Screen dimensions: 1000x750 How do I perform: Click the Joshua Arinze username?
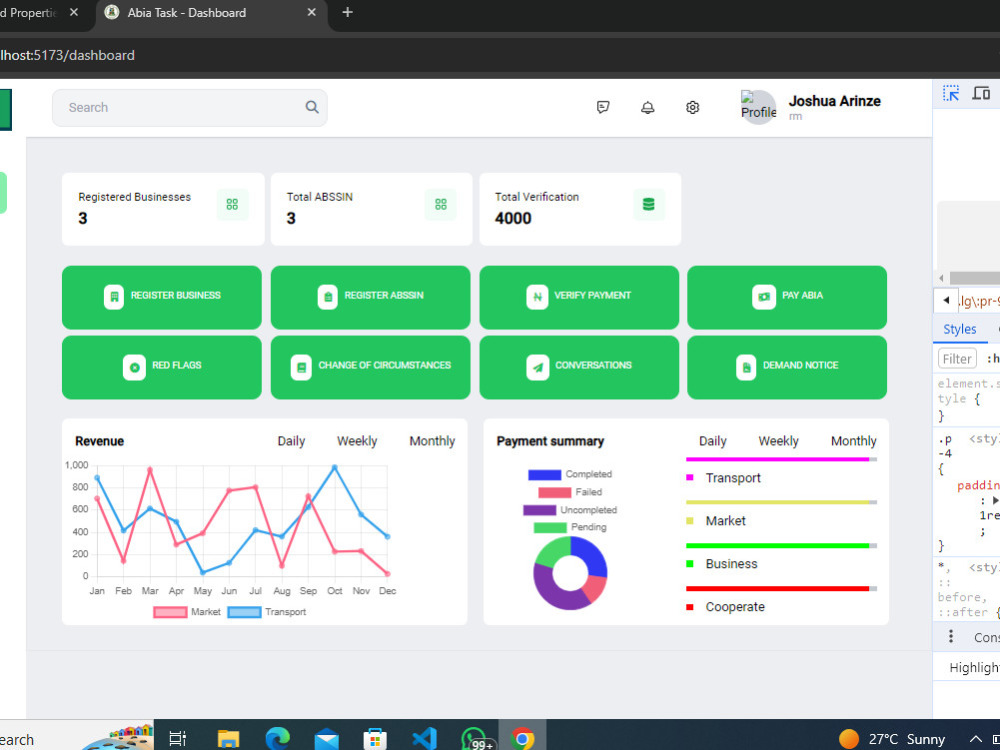click(x=834, y=101)
